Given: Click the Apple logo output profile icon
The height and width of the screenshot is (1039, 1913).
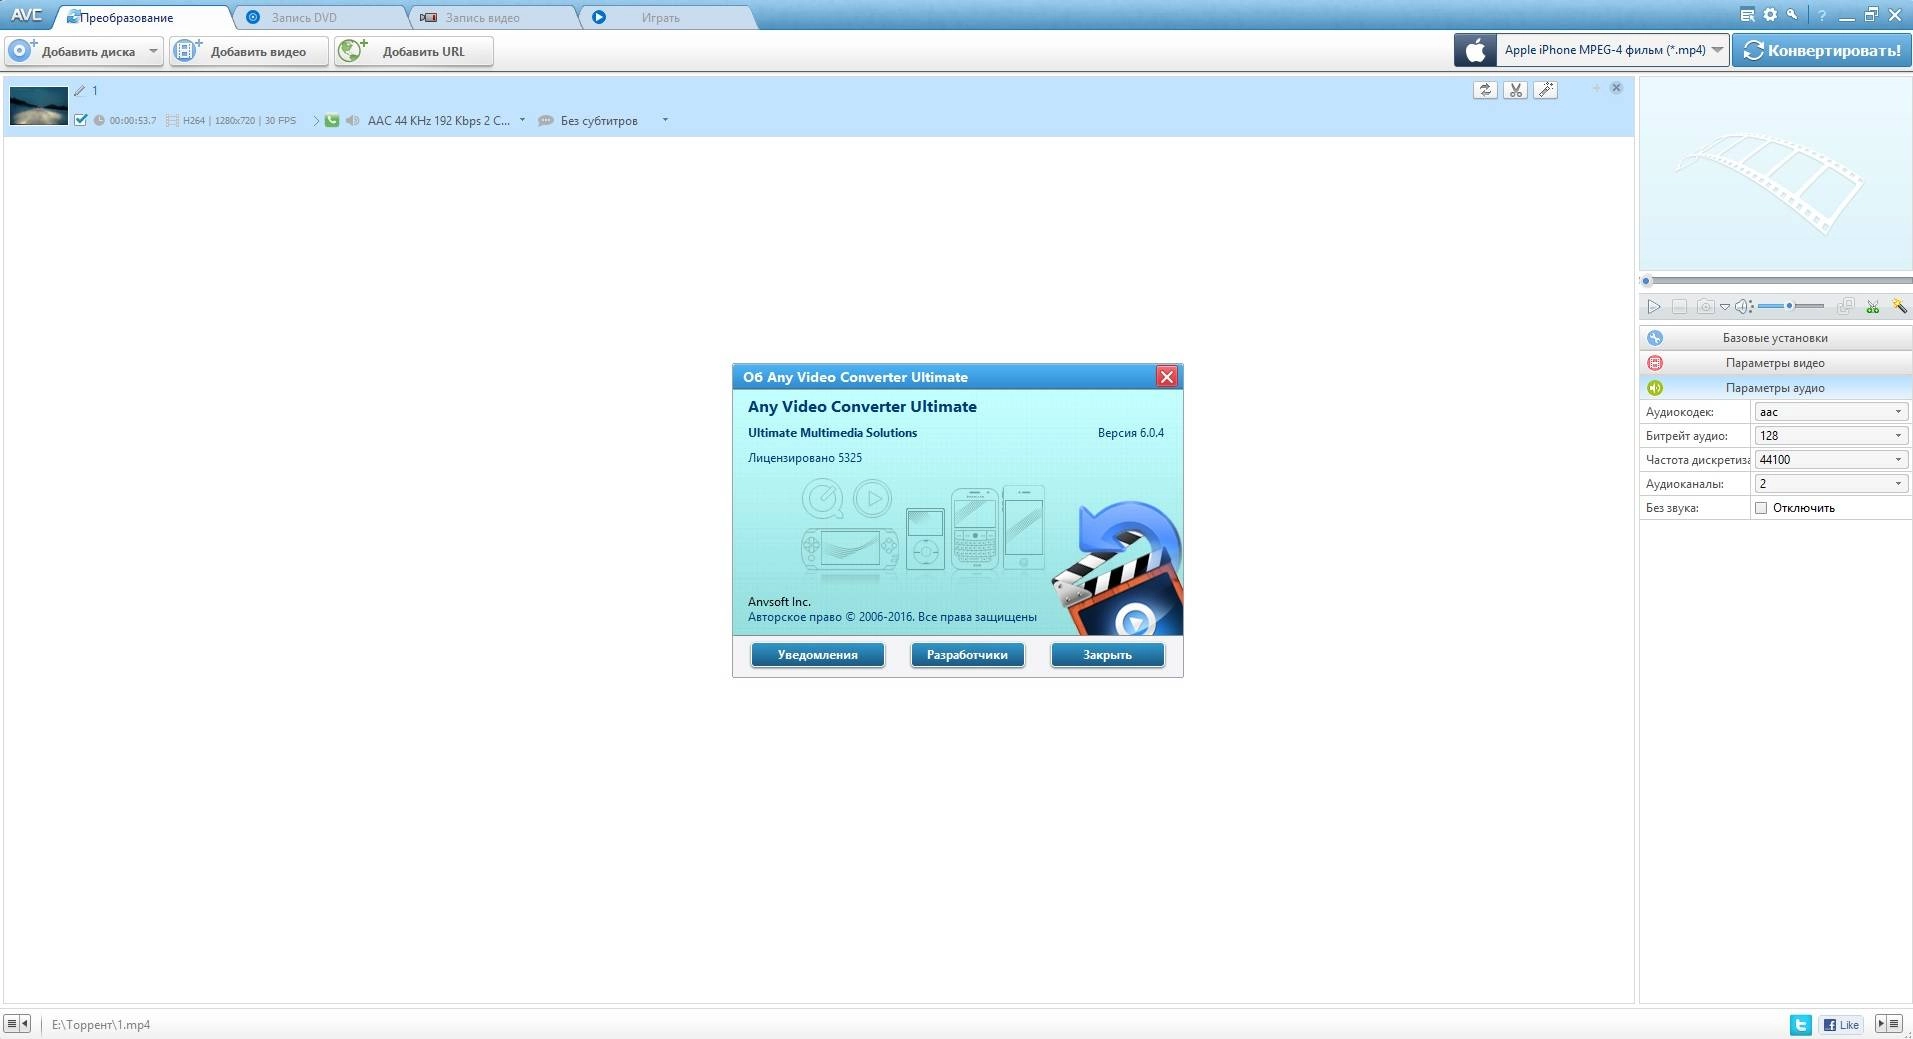Looking at the screenshot, I should [1475, 50].
